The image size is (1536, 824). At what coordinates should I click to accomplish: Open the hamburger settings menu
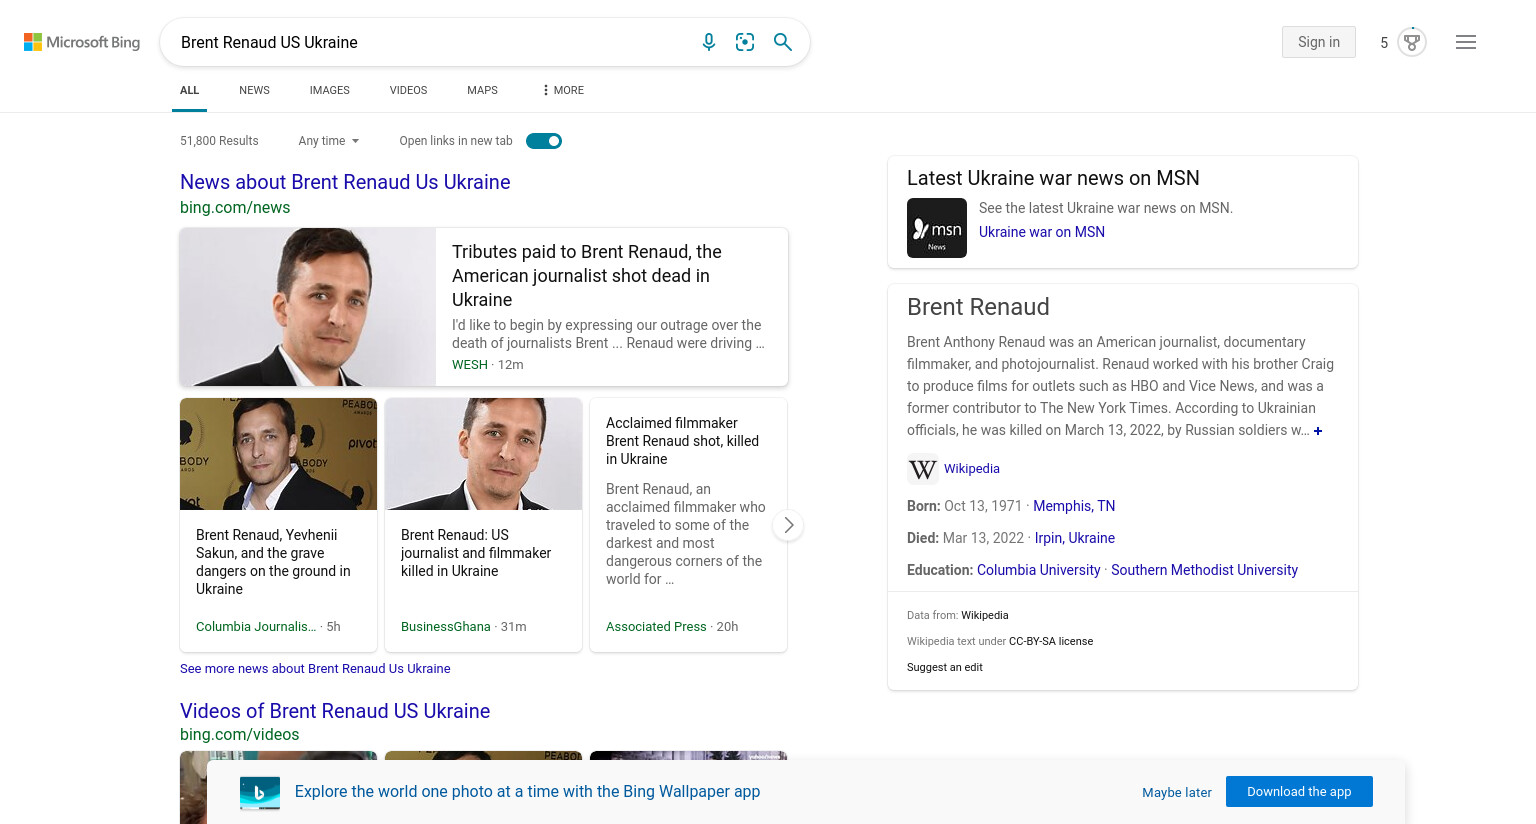coord(1466,42)
